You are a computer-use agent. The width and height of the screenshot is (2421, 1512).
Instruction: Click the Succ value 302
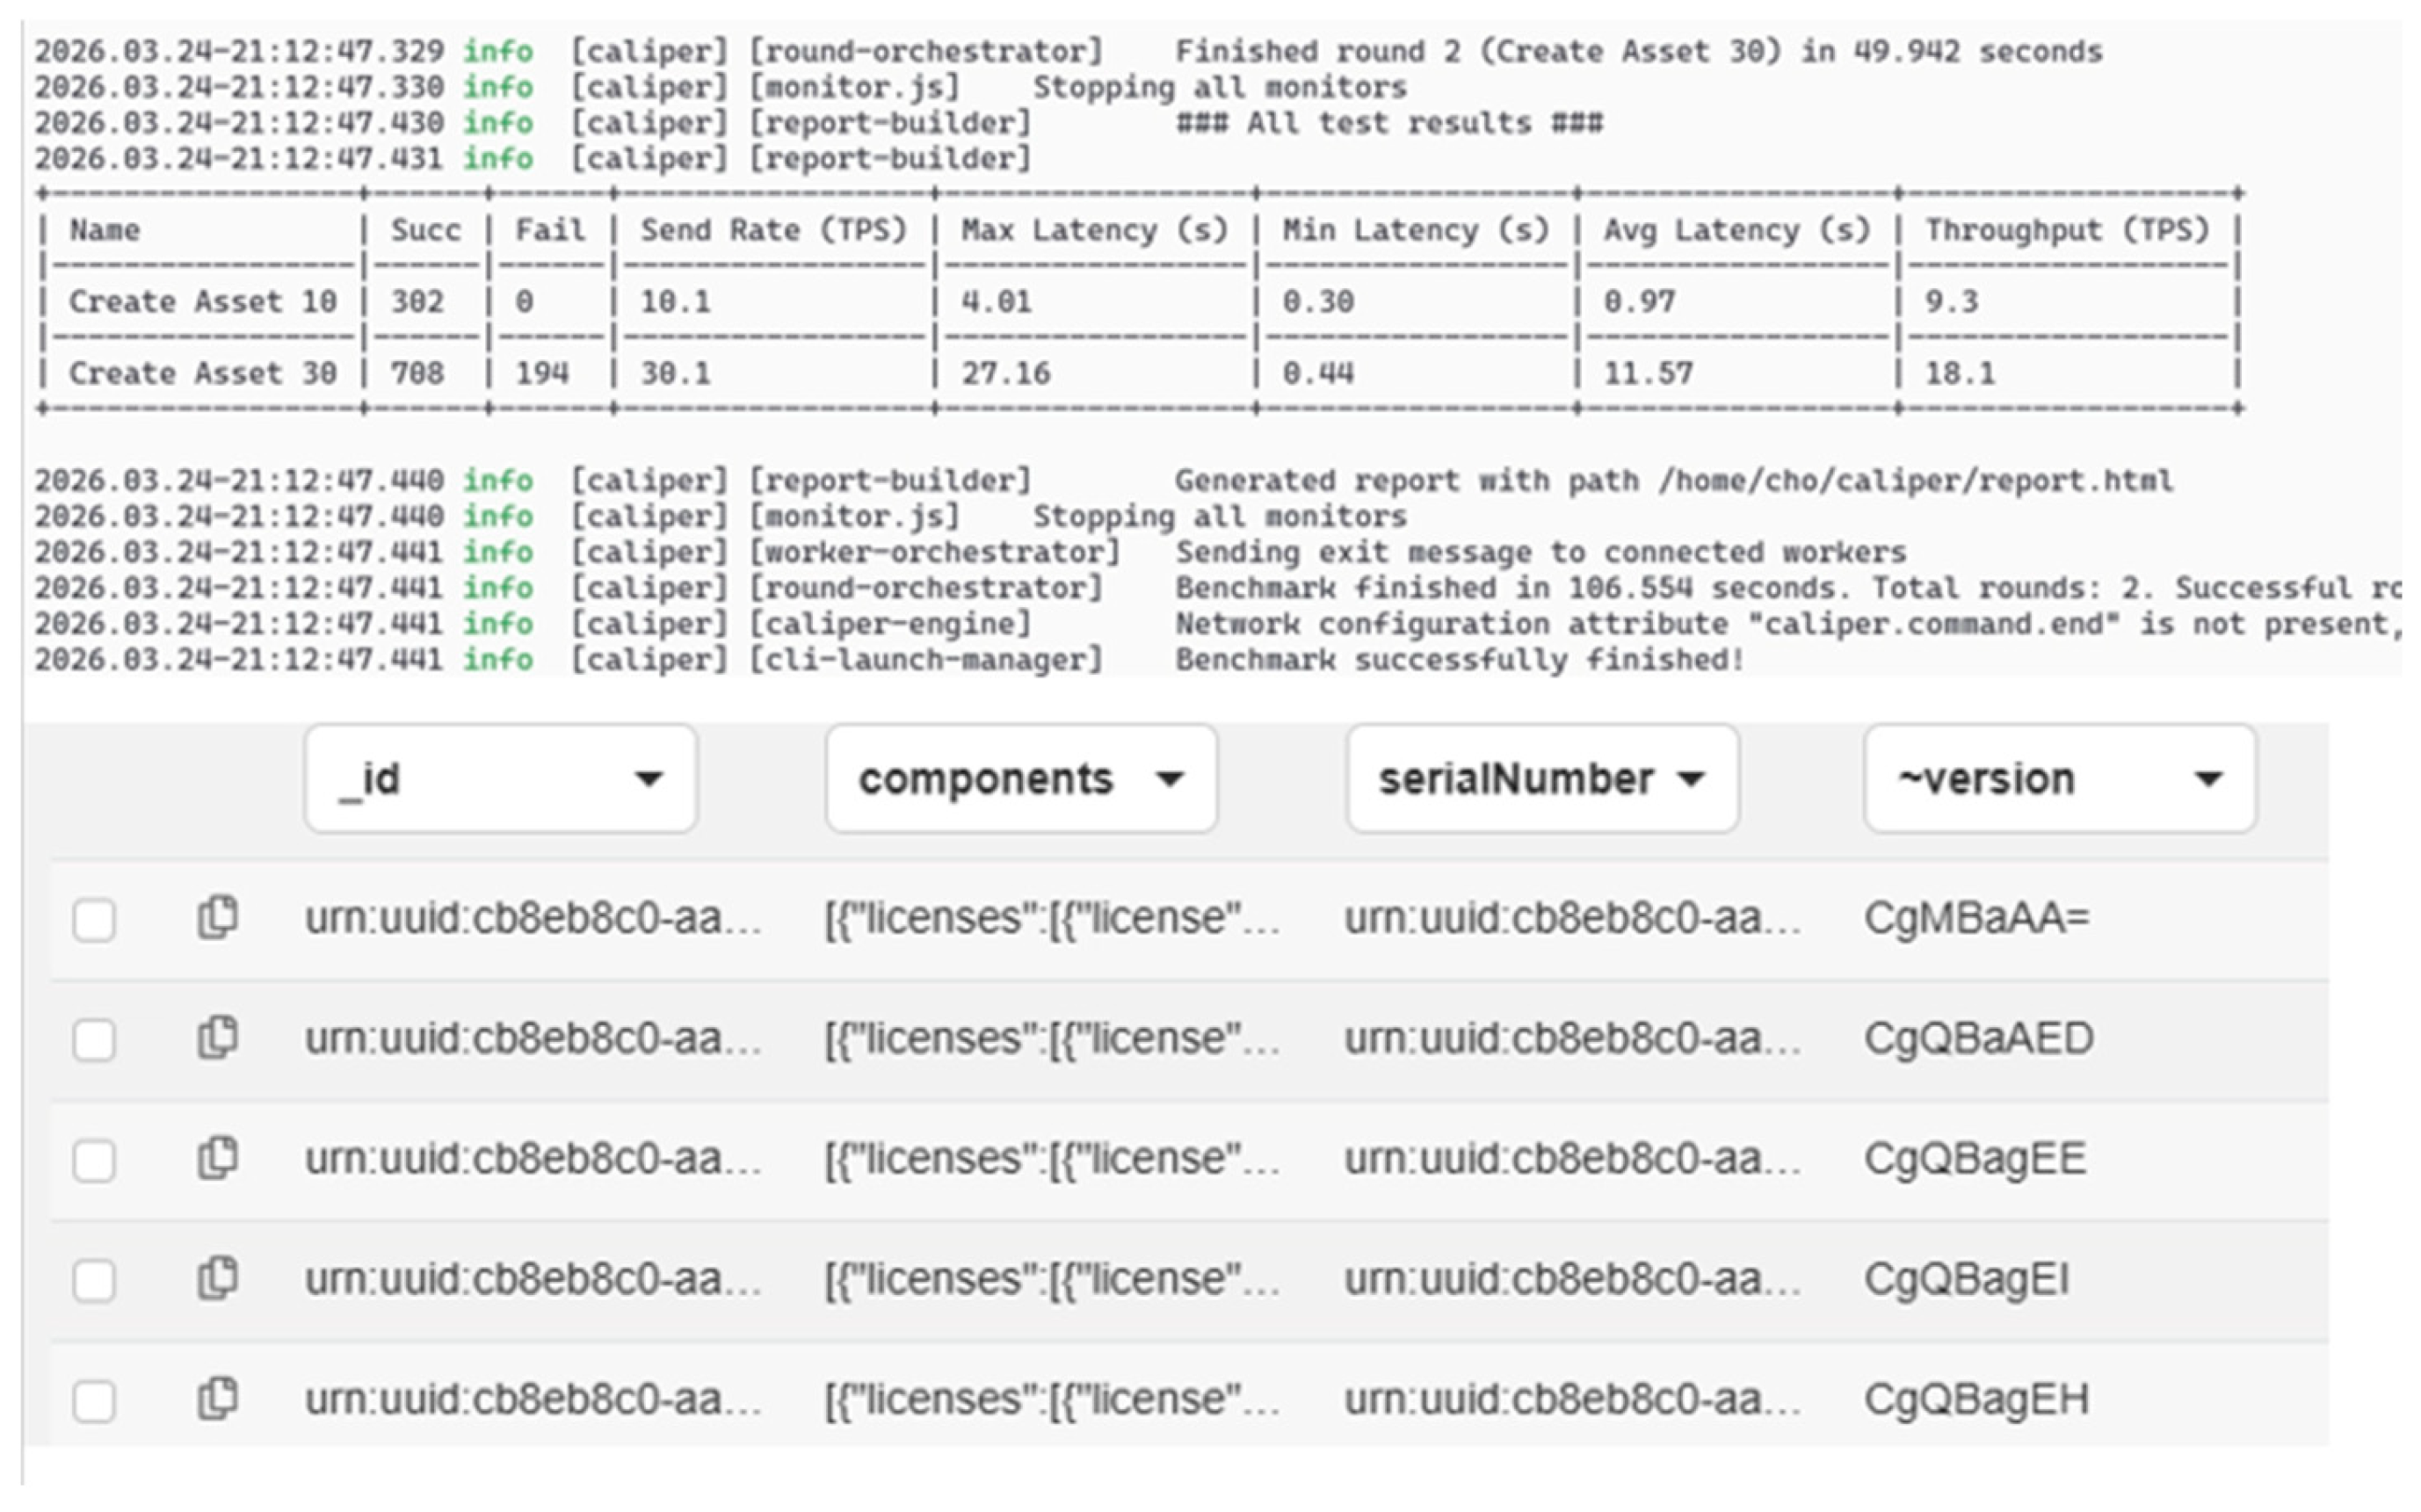pyautogui.click(x=417, y=301)
